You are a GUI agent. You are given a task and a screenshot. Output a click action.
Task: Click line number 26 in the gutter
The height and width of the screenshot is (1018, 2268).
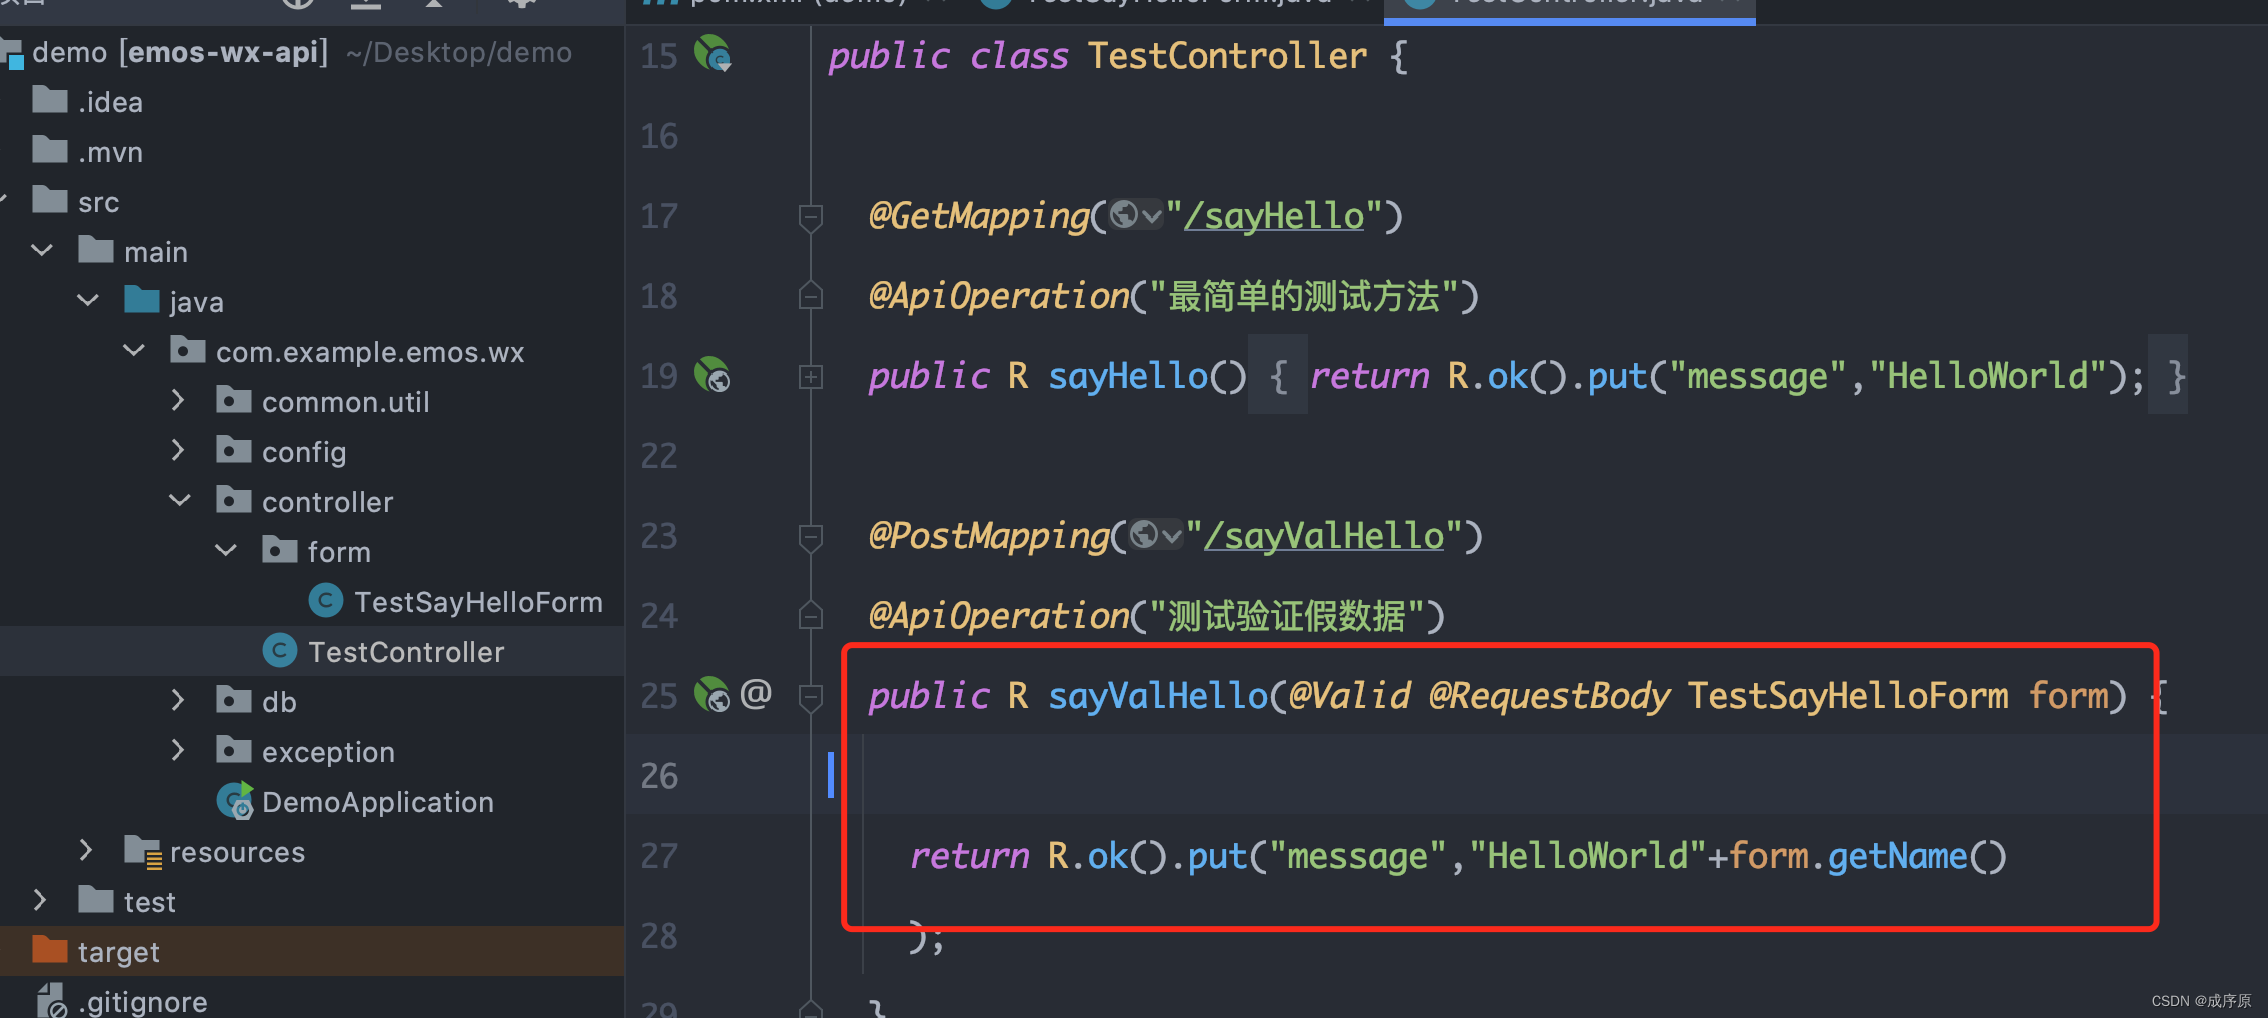[x=659, y=775]
